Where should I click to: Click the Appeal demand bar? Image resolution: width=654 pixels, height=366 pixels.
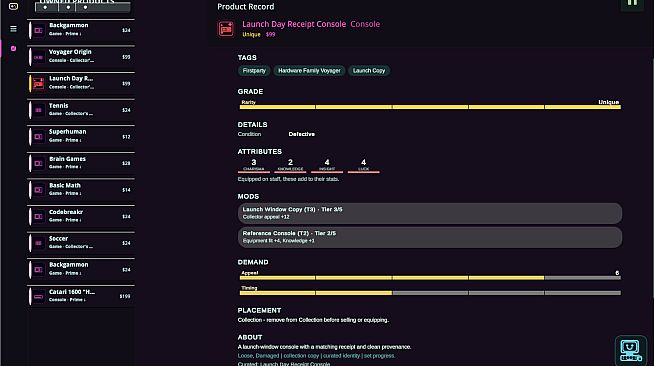(430, 278)
